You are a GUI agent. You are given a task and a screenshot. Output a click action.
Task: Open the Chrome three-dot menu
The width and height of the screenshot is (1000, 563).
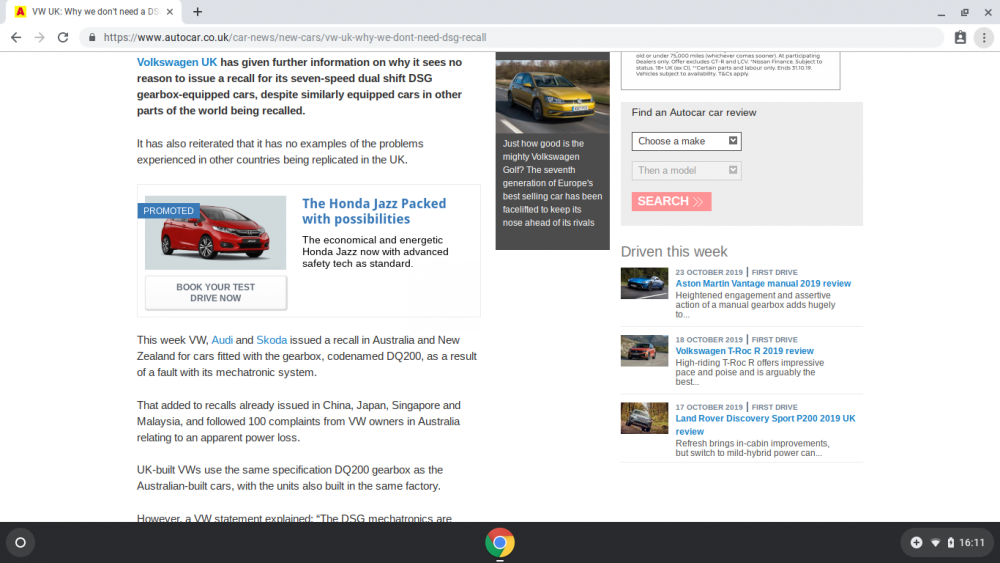(984, 38)
